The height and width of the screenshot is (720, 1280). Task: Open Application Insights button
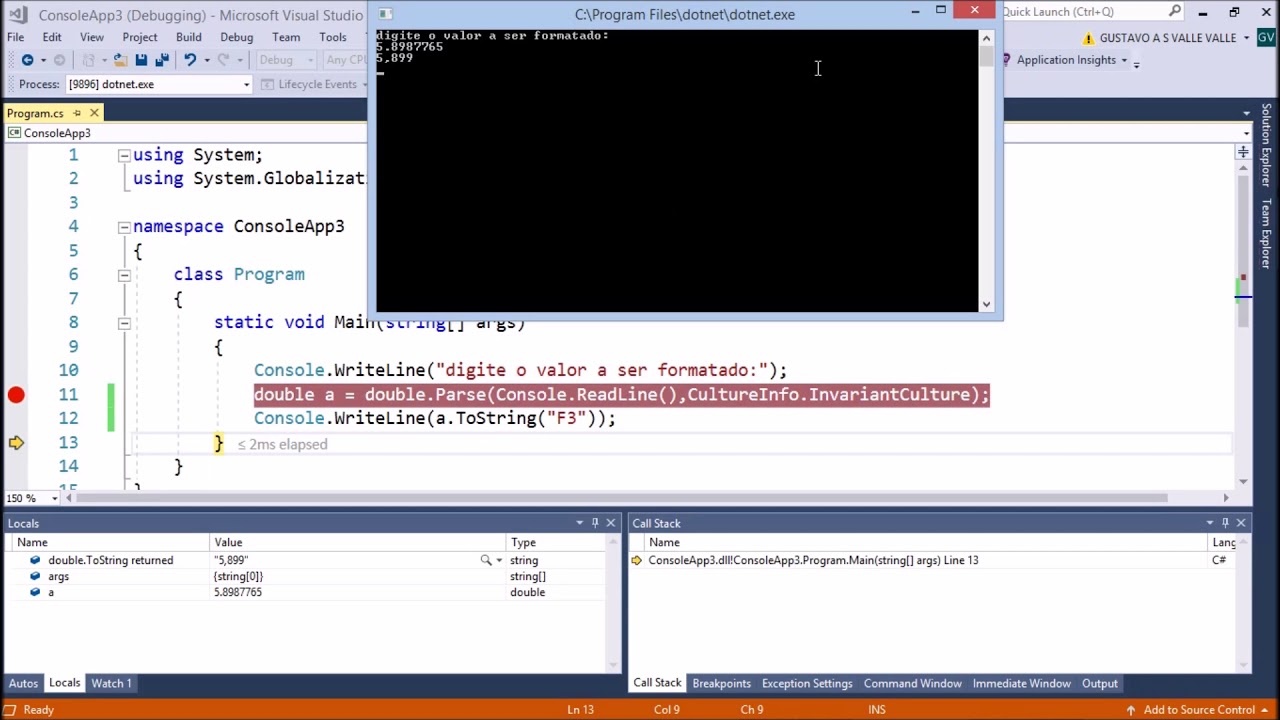pyautogui.click(x=1066, y=60)
